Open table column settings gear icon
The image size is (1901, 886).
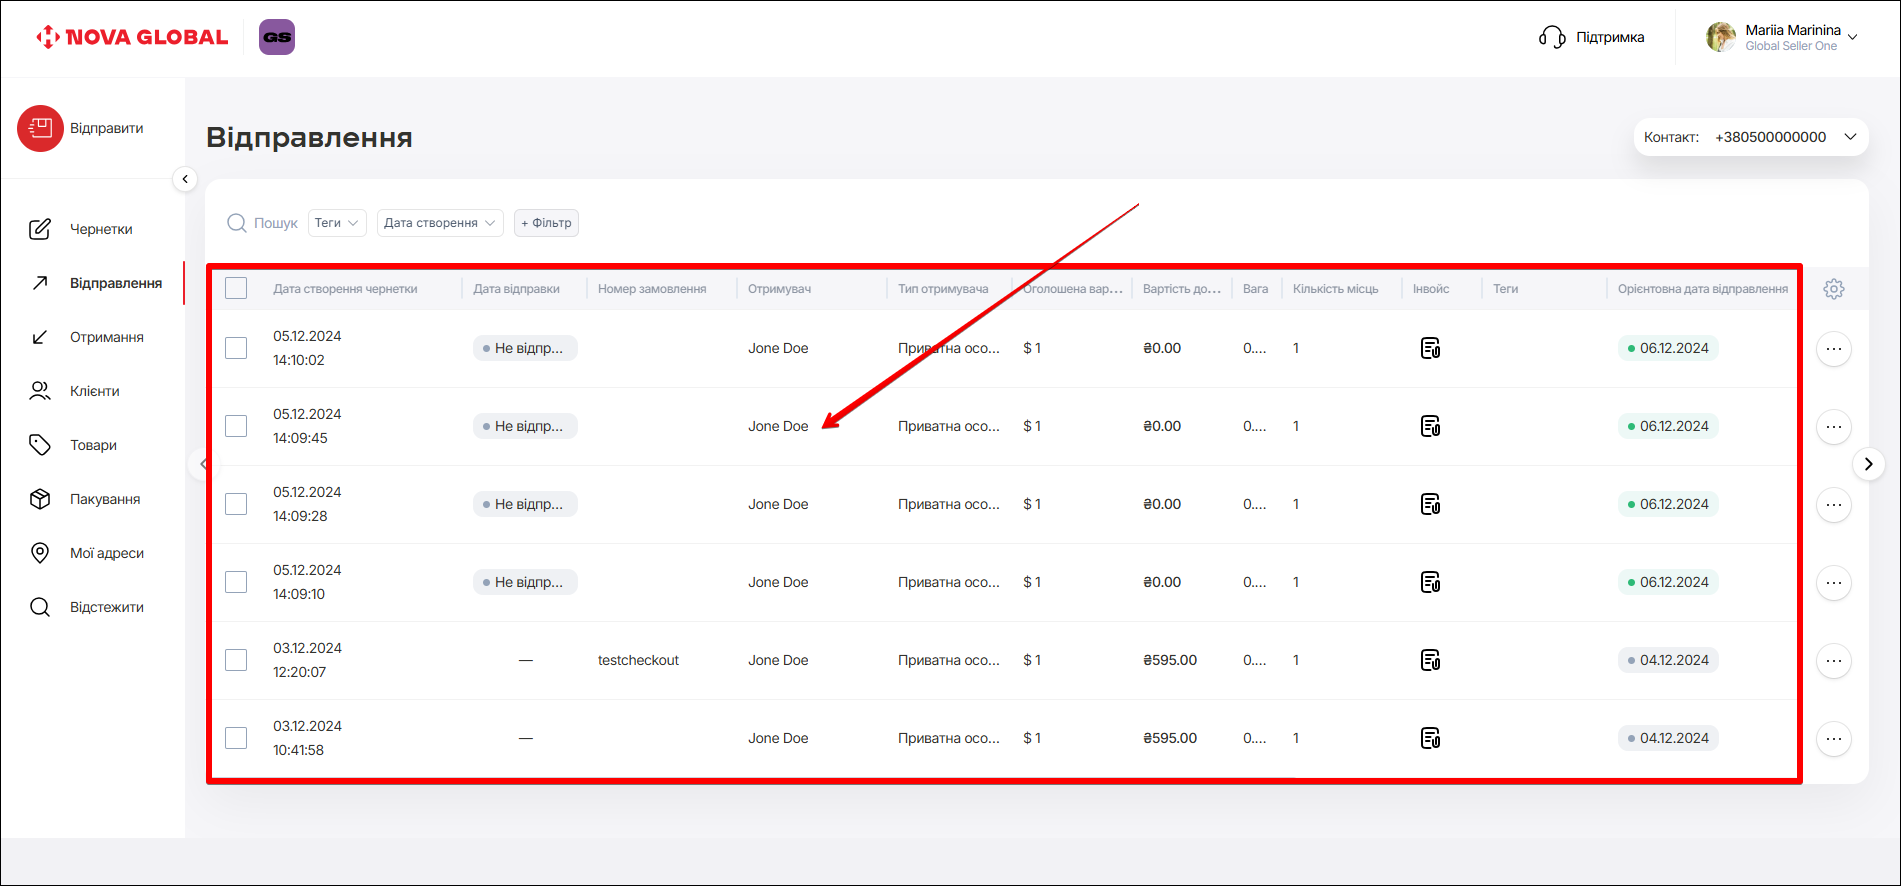click(x=1833, y=289)
